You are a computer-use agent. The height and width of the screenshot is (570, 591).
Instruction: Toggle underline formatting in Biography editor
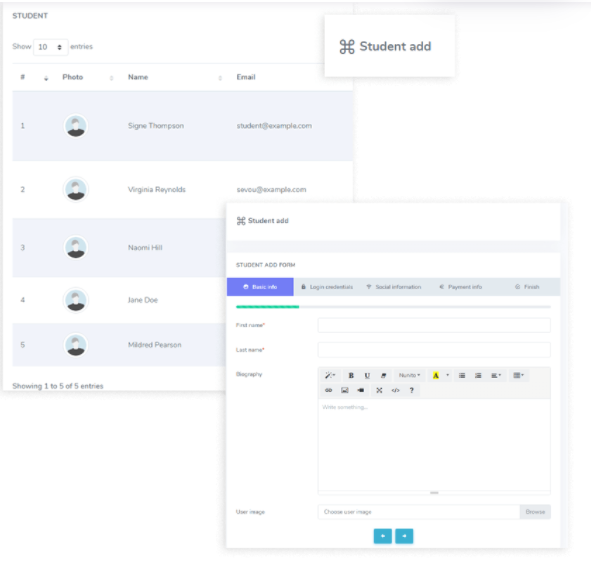(367, 375)
